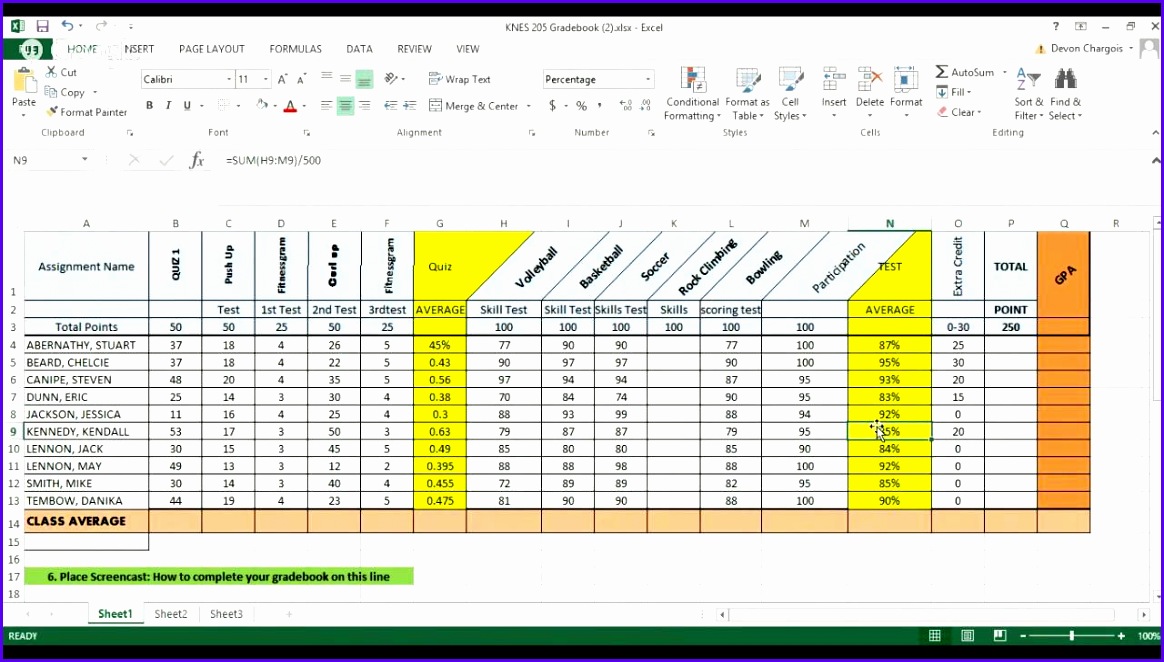Screen dimensions: 1164x662
Task: Switch to the FORMULAS tab
Action: [x=295, y=49]
